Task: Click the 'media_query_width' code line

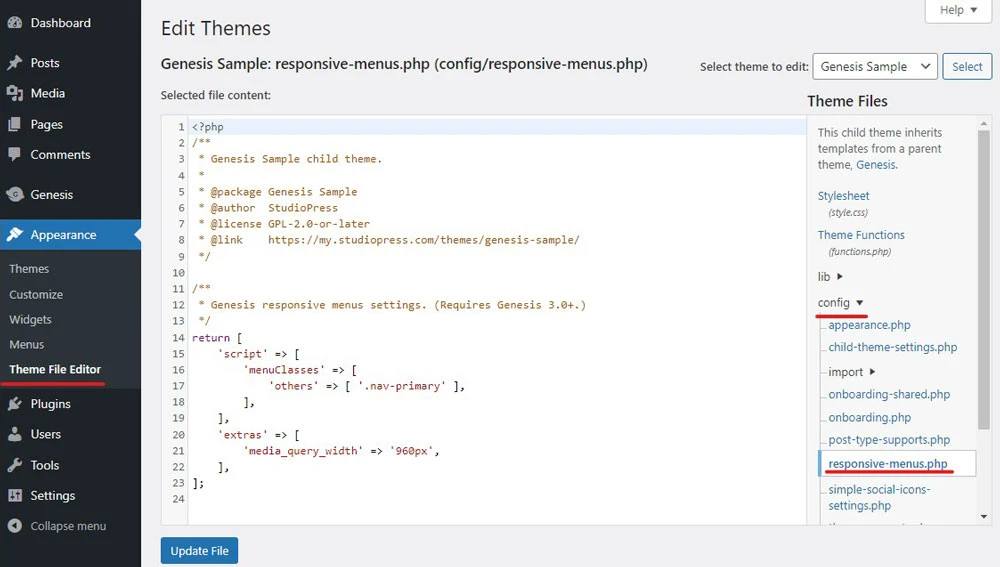Action: tap(341, 451)
